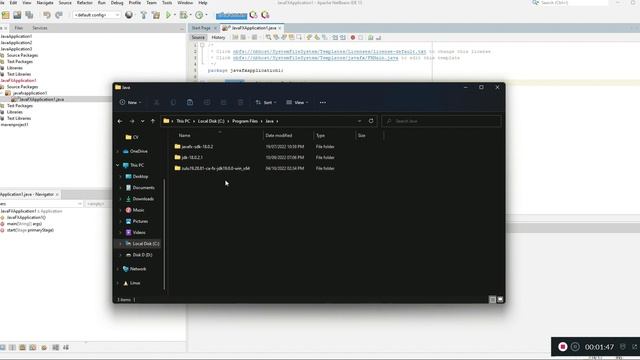
Task: Collapse the comment fold on line 1
Action: (202, 45)
